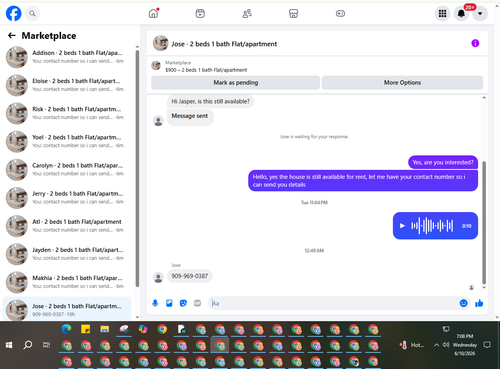Open Yoel conversation in list
The image size is (500, 369).
(67, 141)
